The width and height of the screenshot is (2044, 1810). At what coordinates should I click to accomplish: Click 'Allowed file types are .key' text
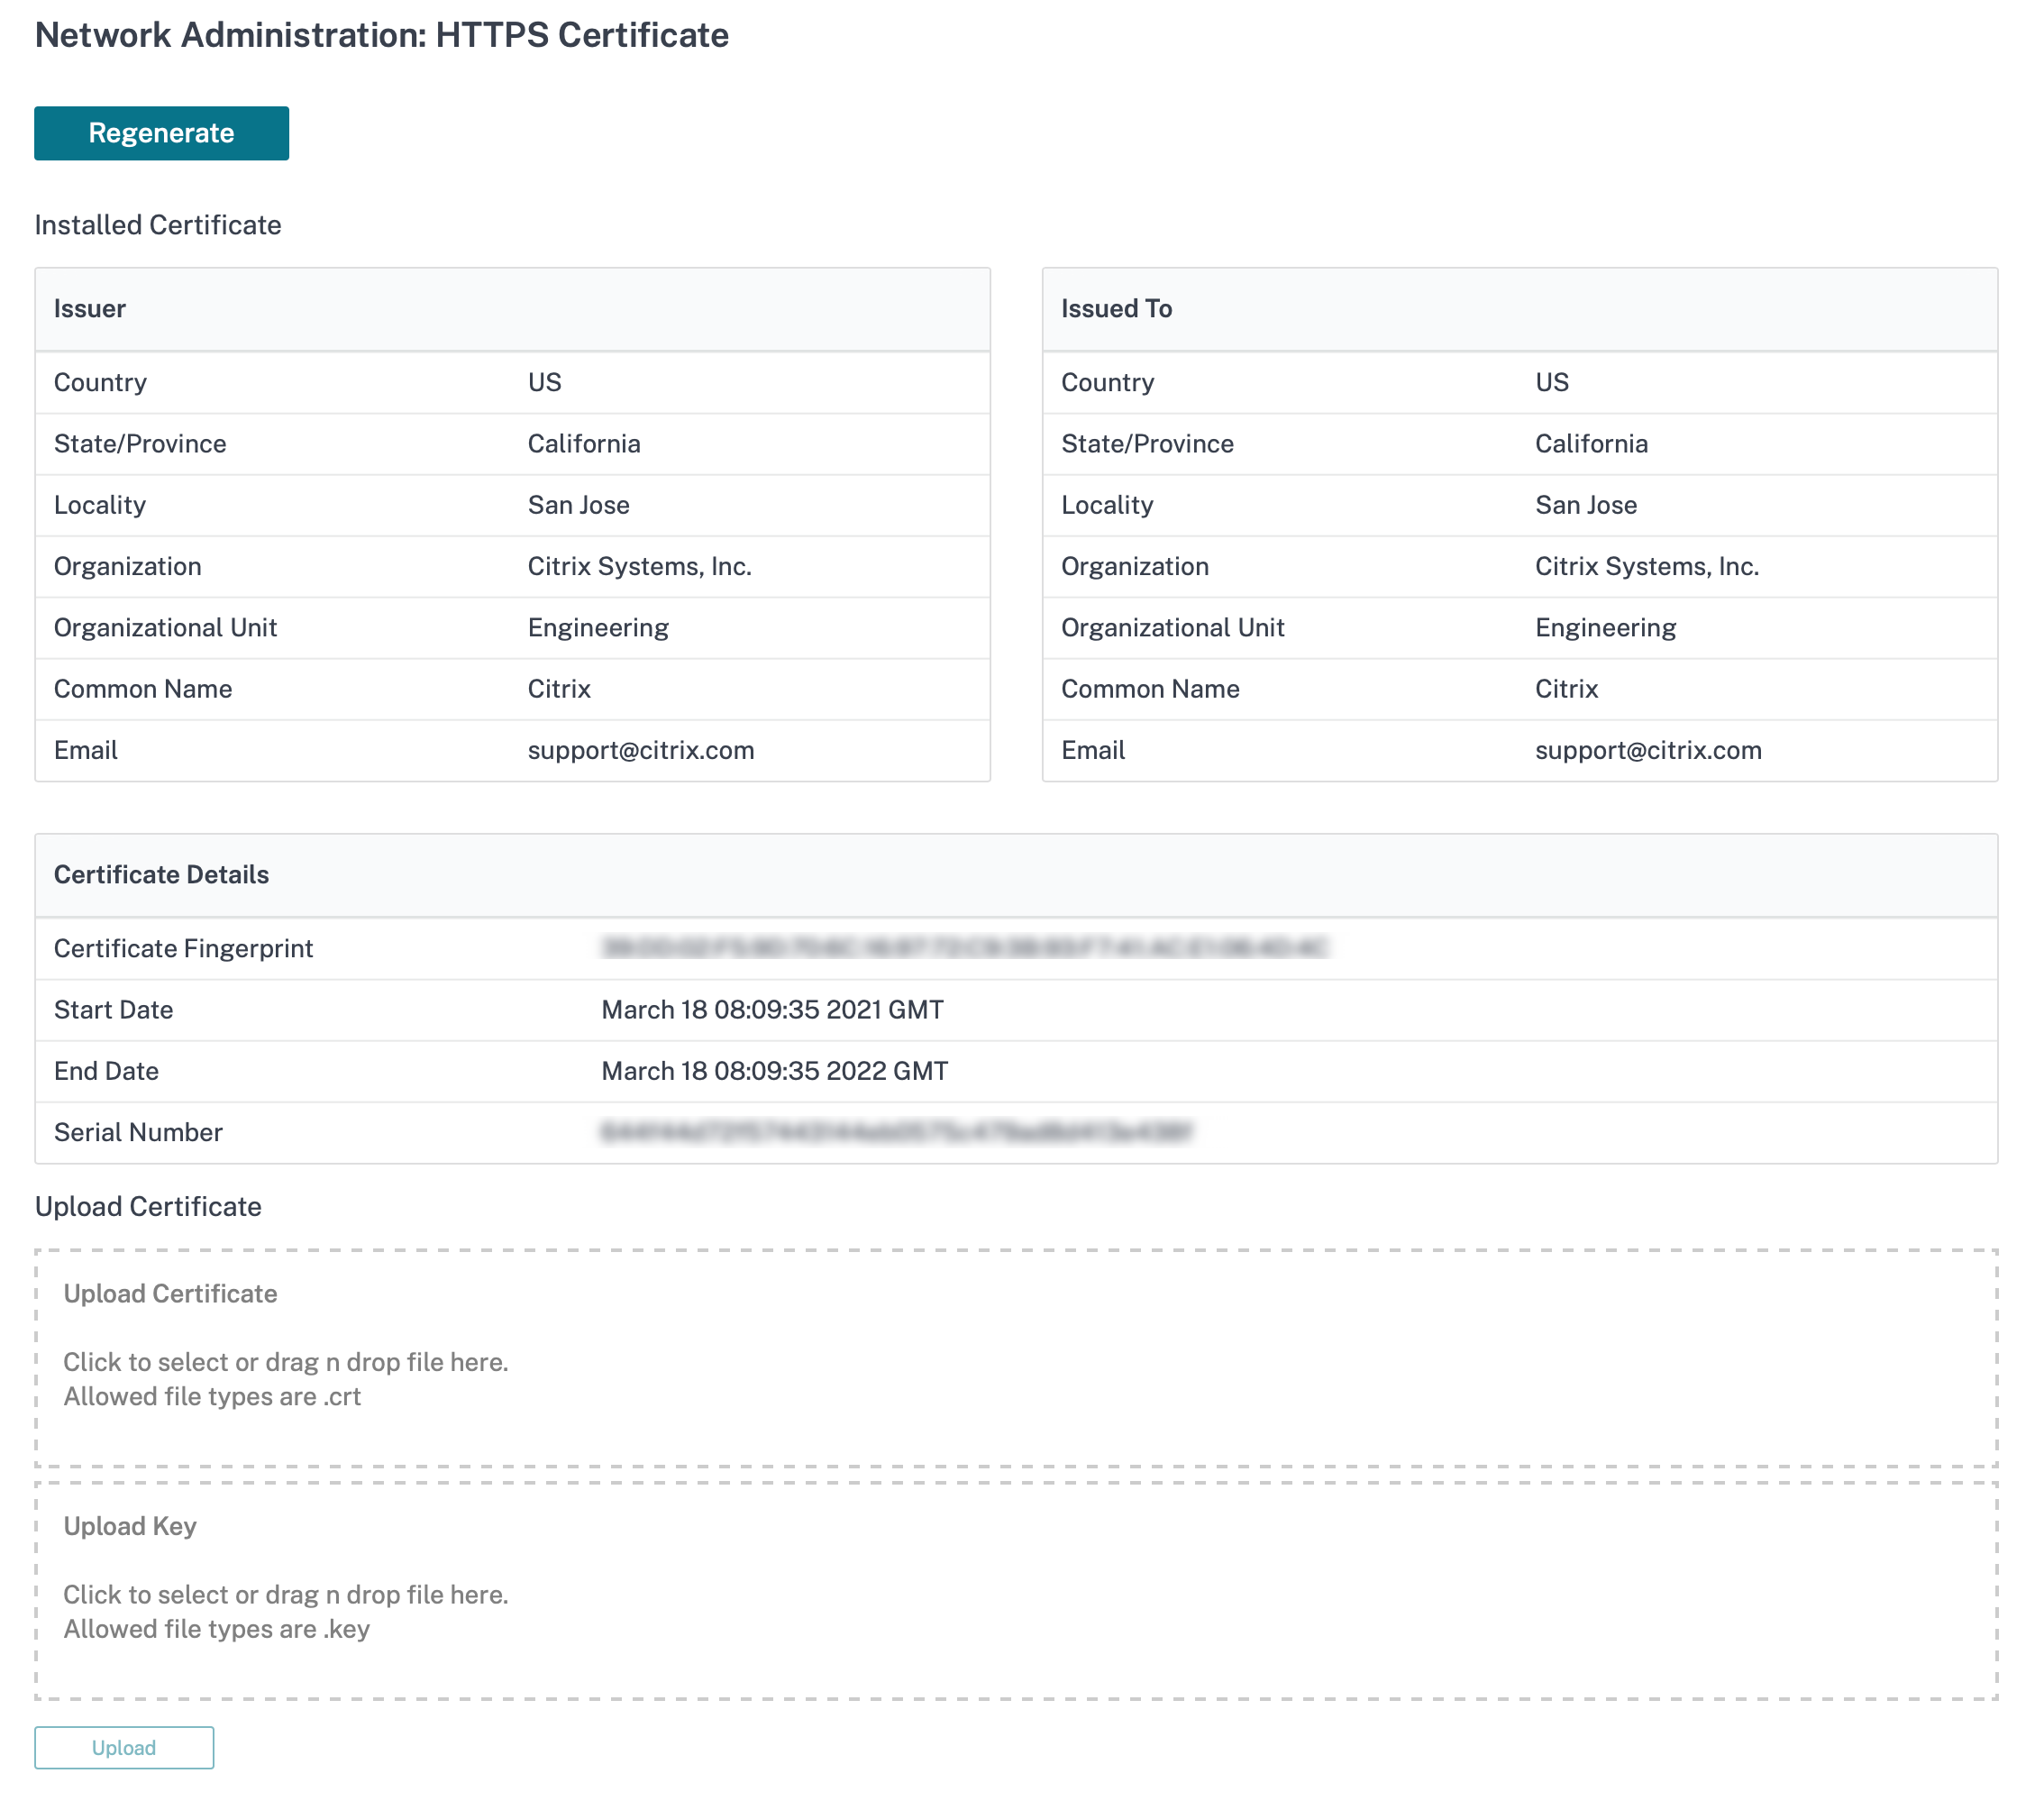217,1629
